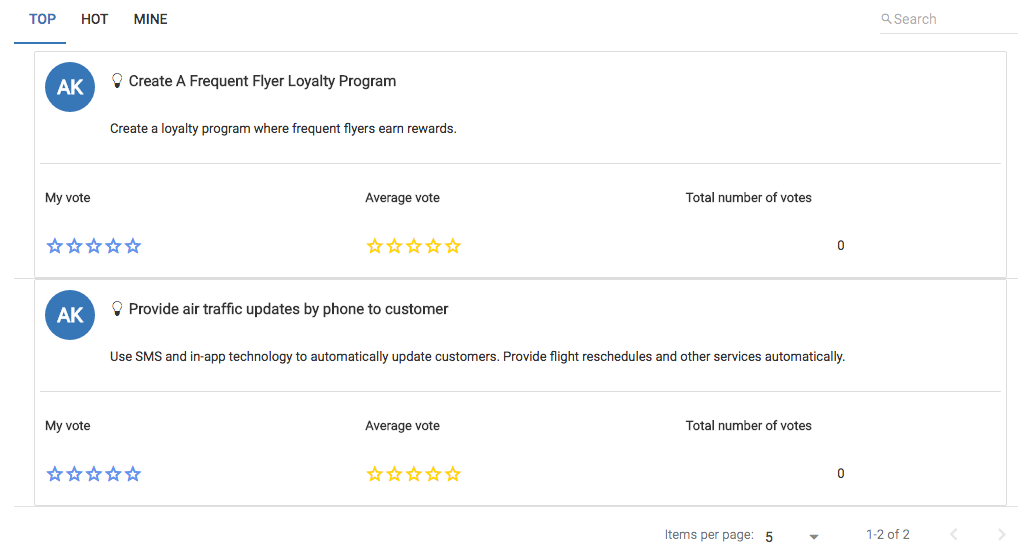Click the AK avatar on Frequent Flyer idea

point(70,87)
